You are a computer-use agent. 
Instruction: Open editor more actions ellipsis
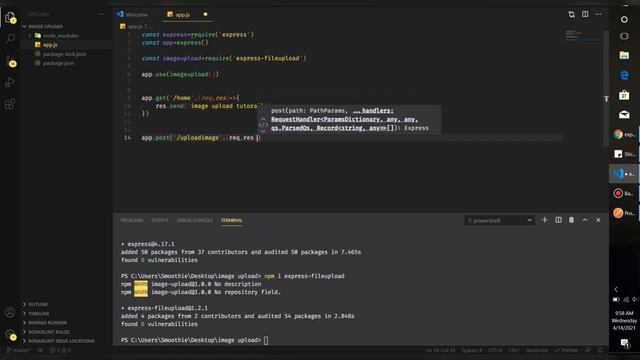(598, 14)
